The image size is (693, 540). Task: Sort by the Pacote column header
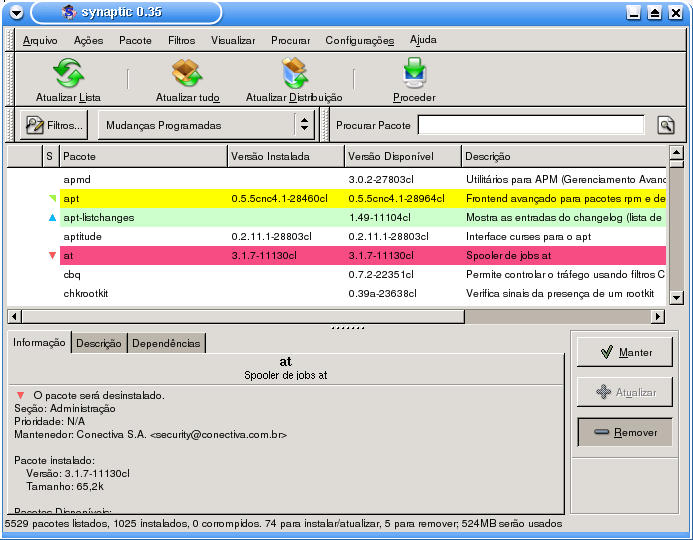click(x=143, y=156)
